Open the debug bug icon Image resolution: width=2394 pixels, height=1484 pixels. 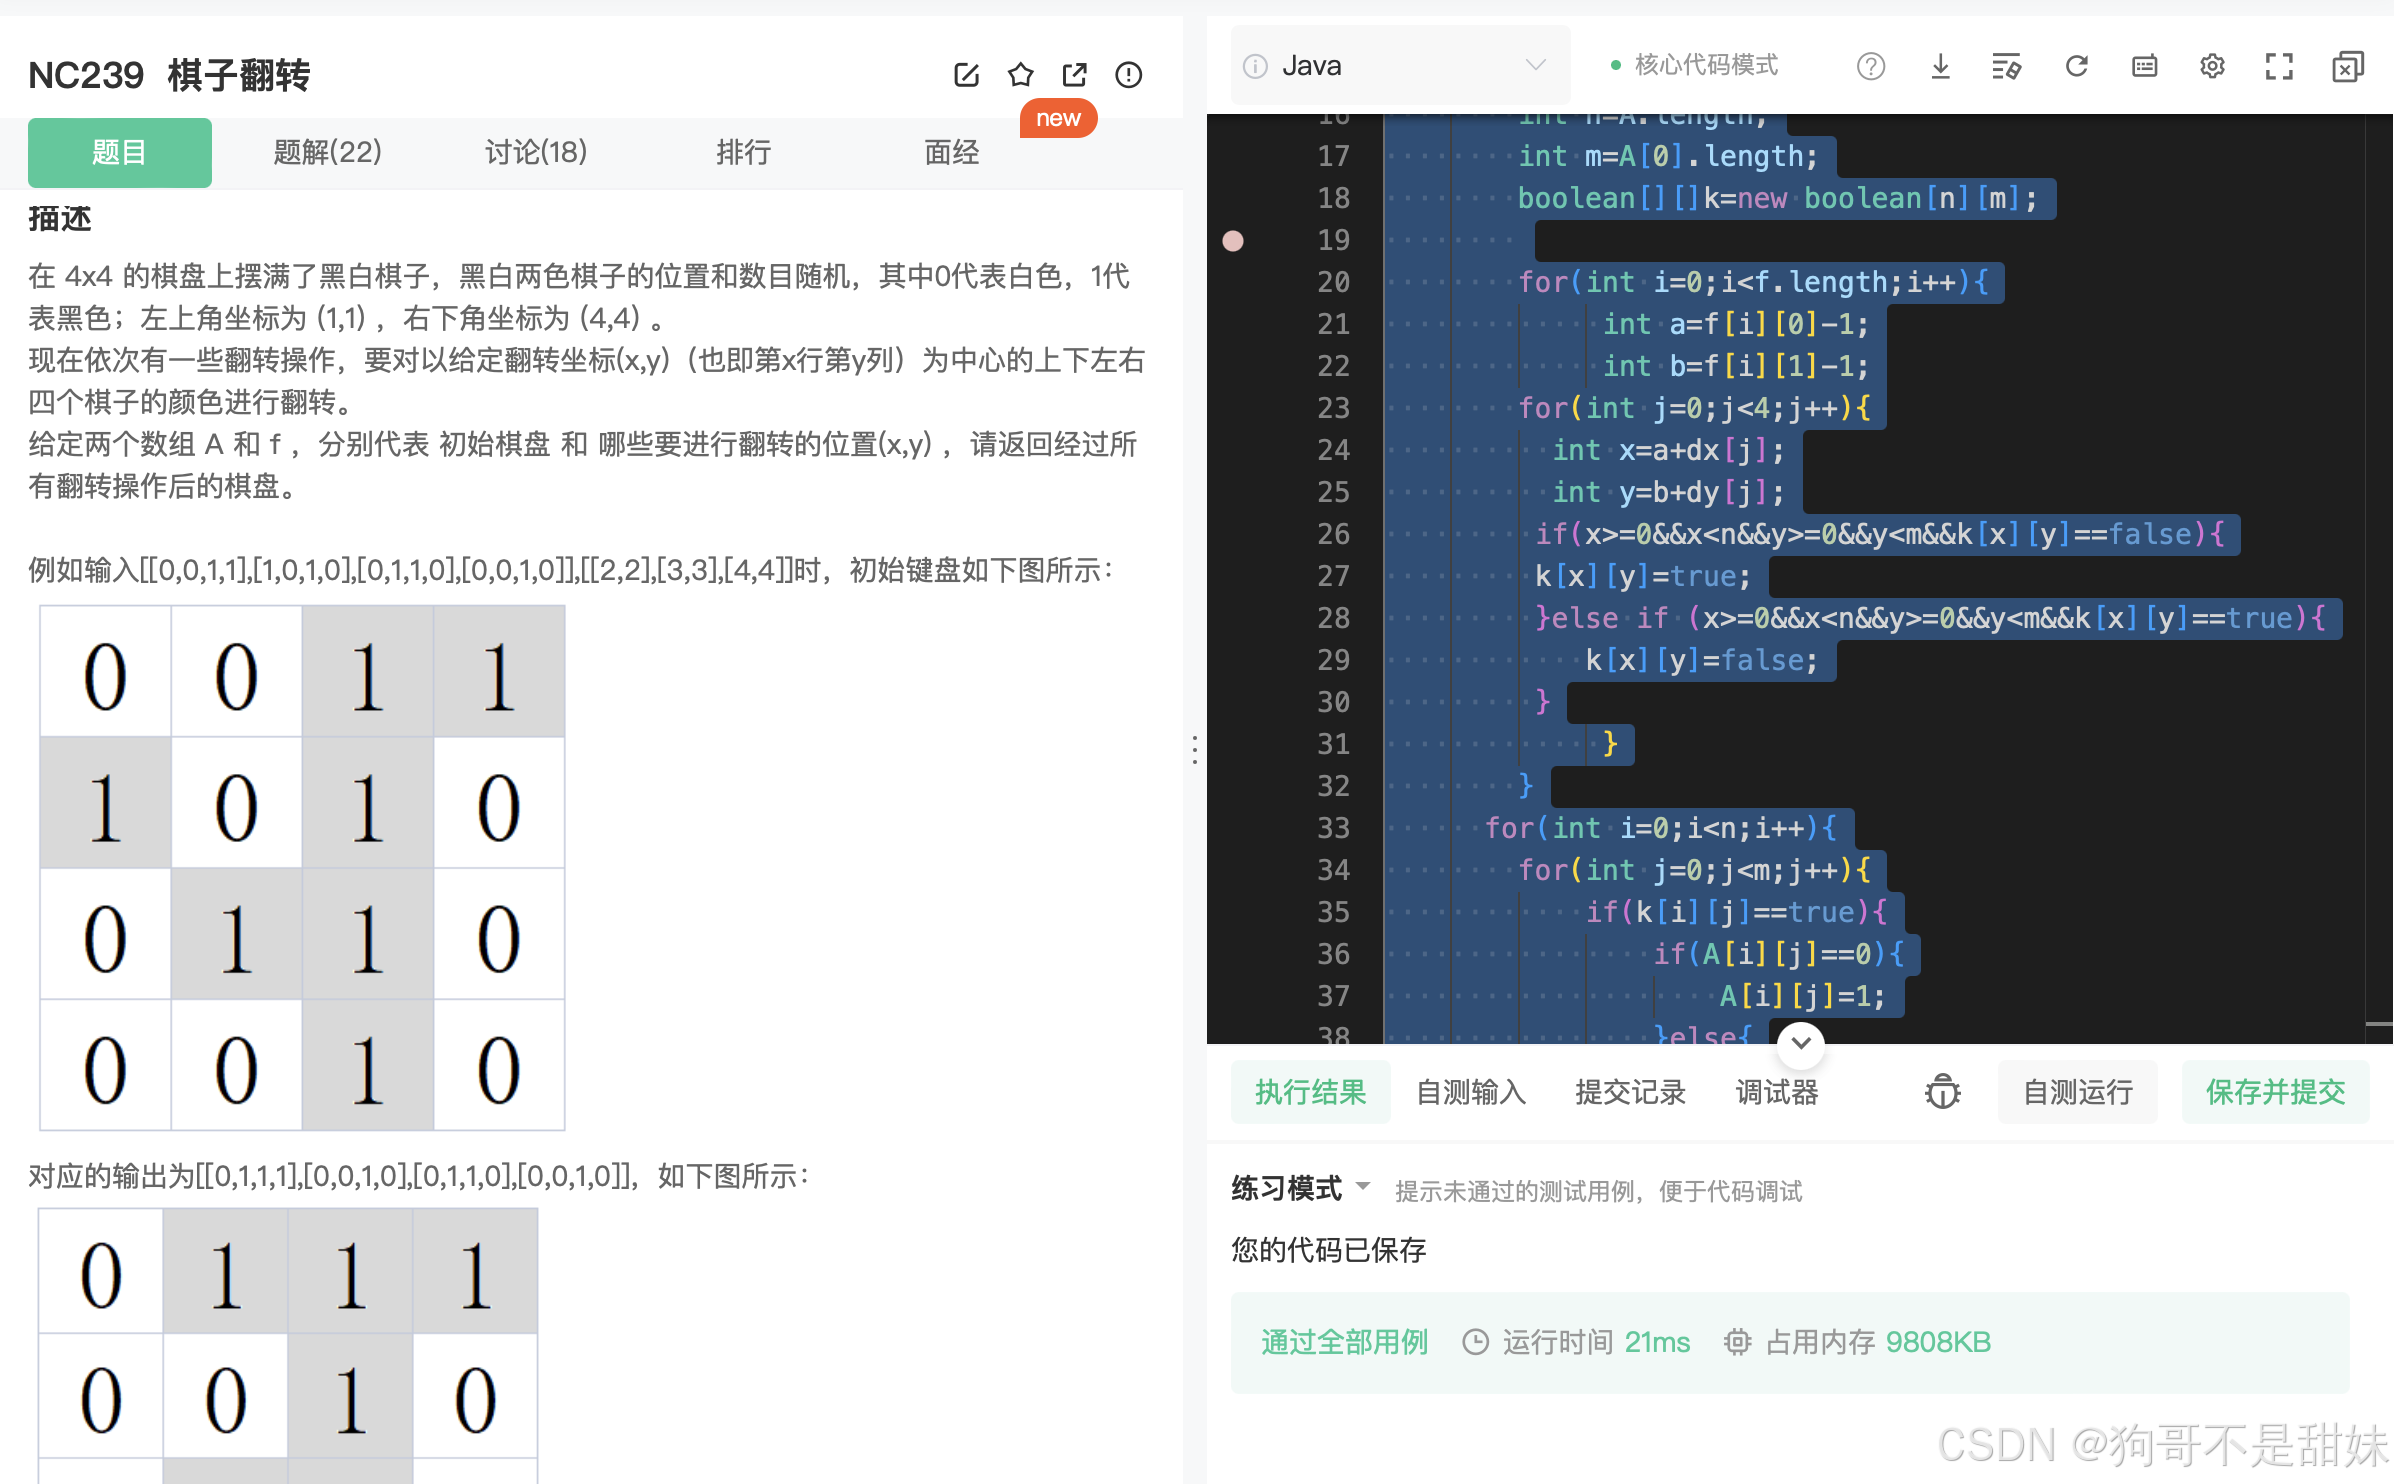coord(1942,1092)
